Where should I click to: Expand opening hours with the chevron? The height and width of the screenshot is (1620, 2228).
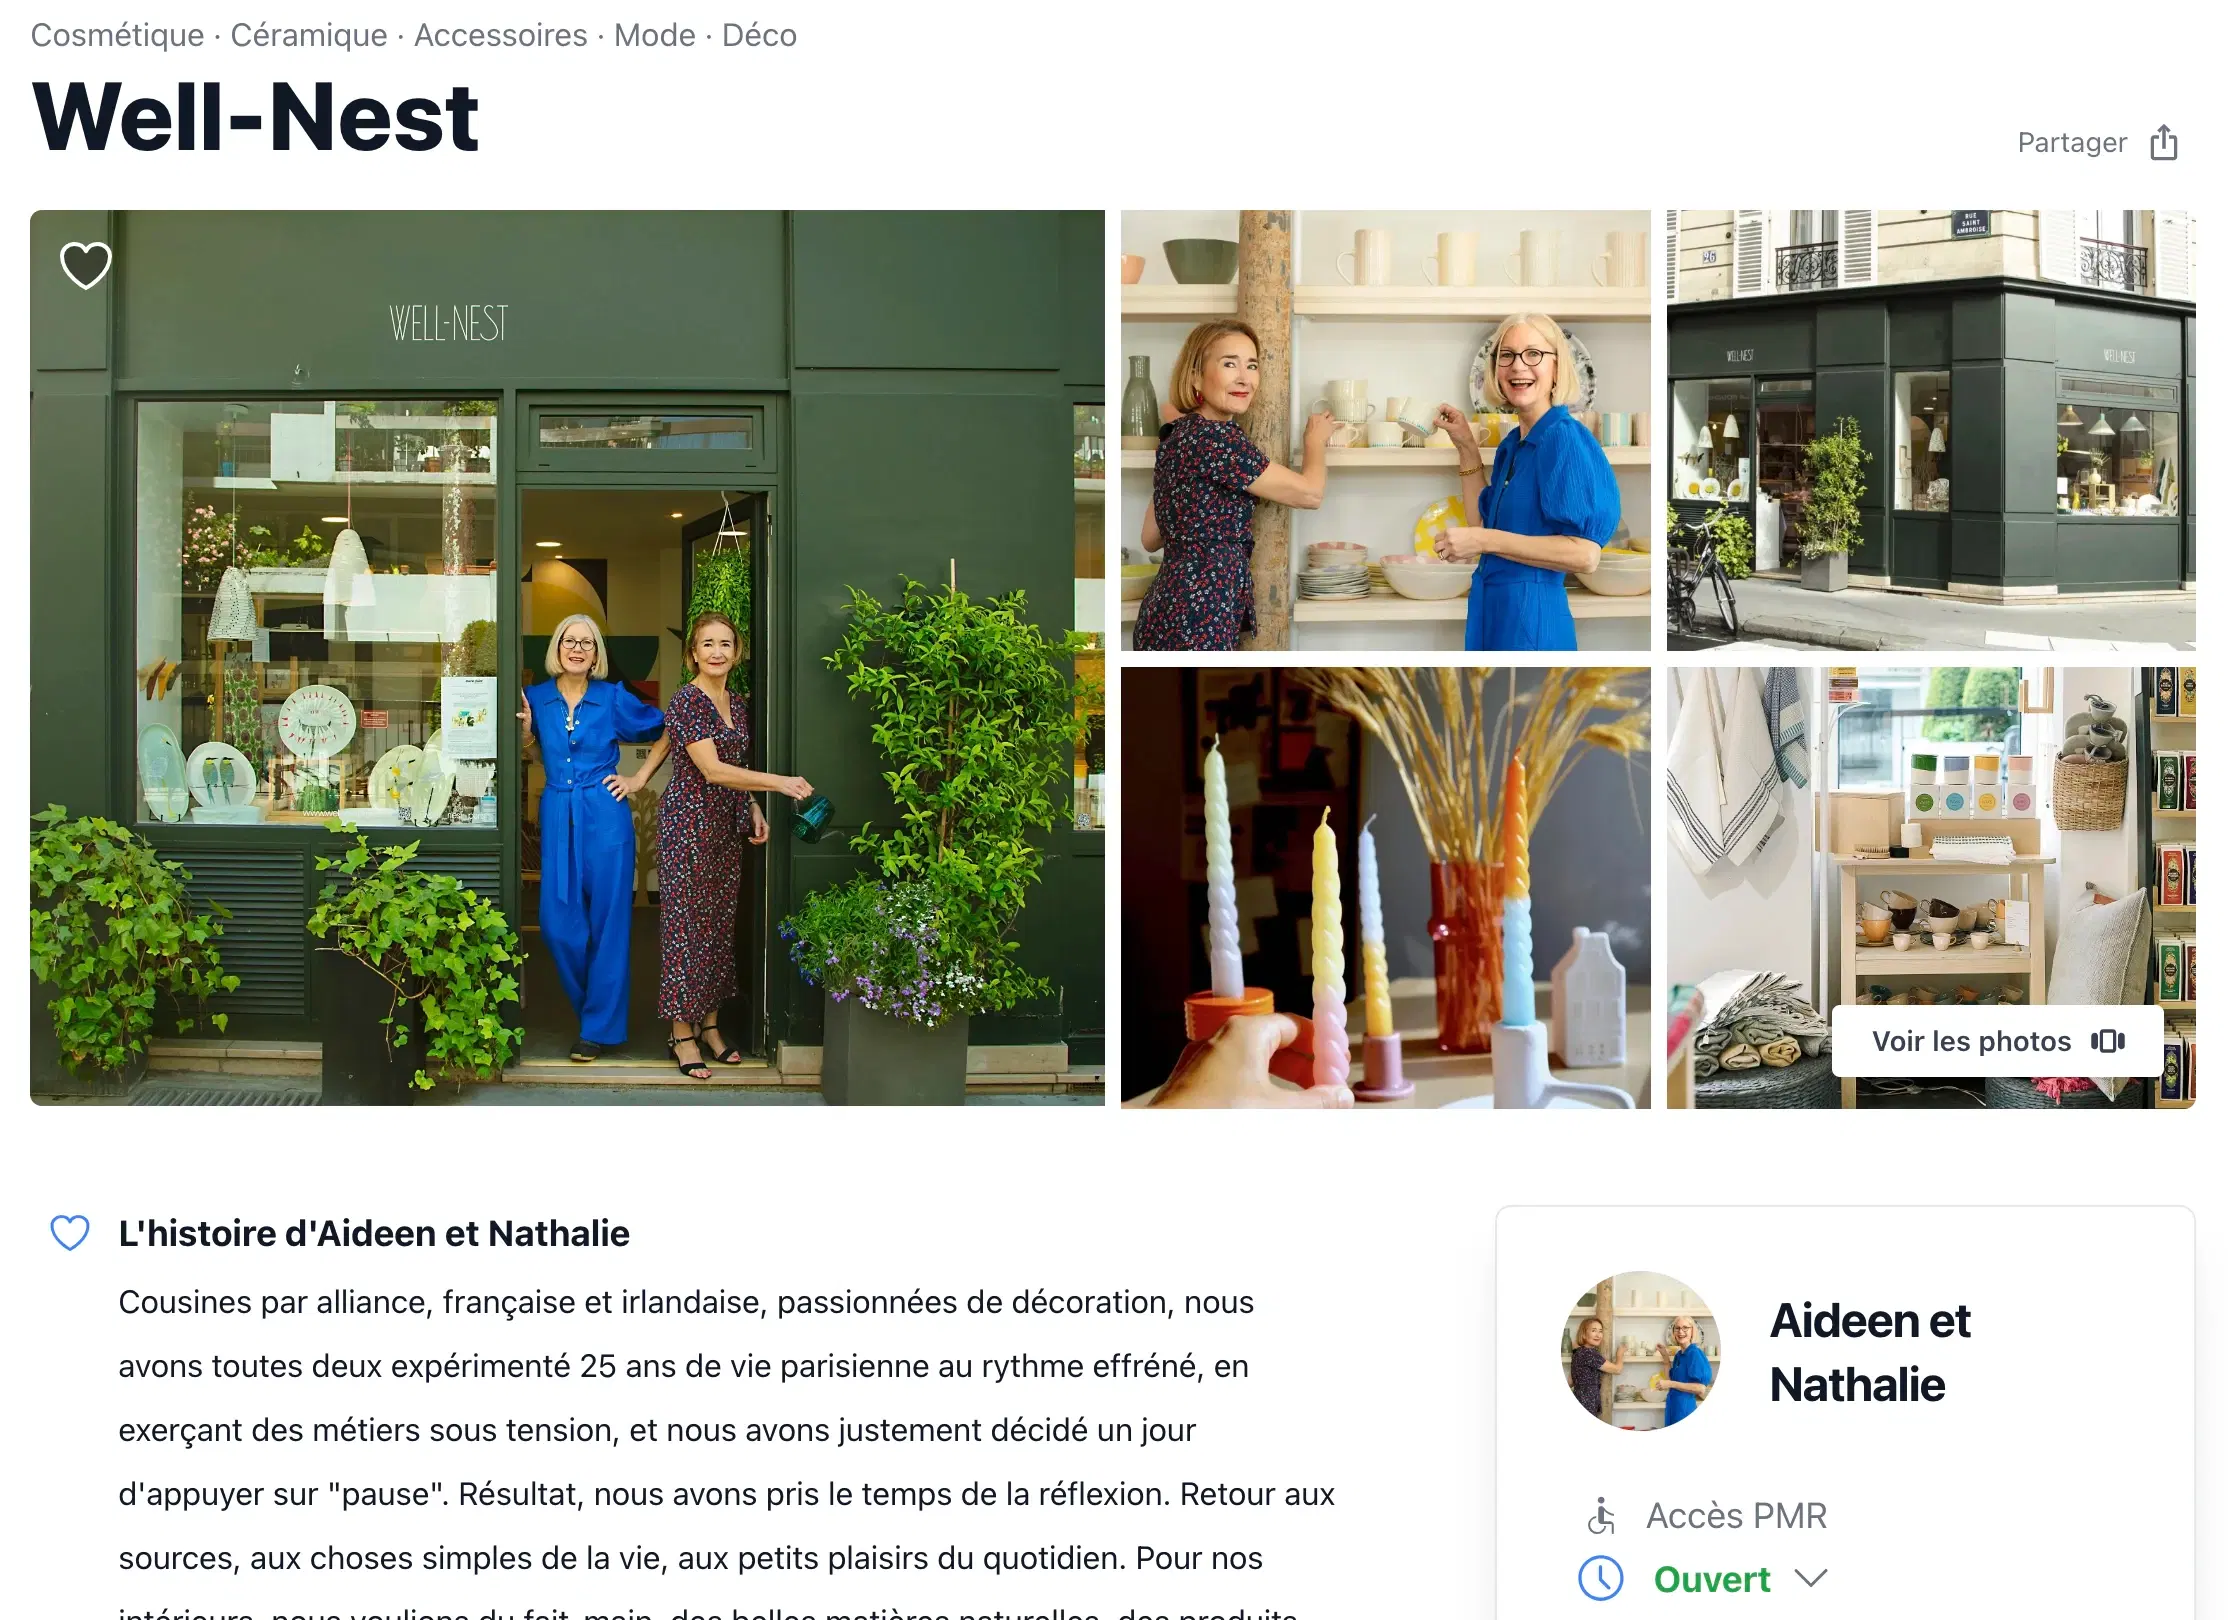tap(1811, 1578)
